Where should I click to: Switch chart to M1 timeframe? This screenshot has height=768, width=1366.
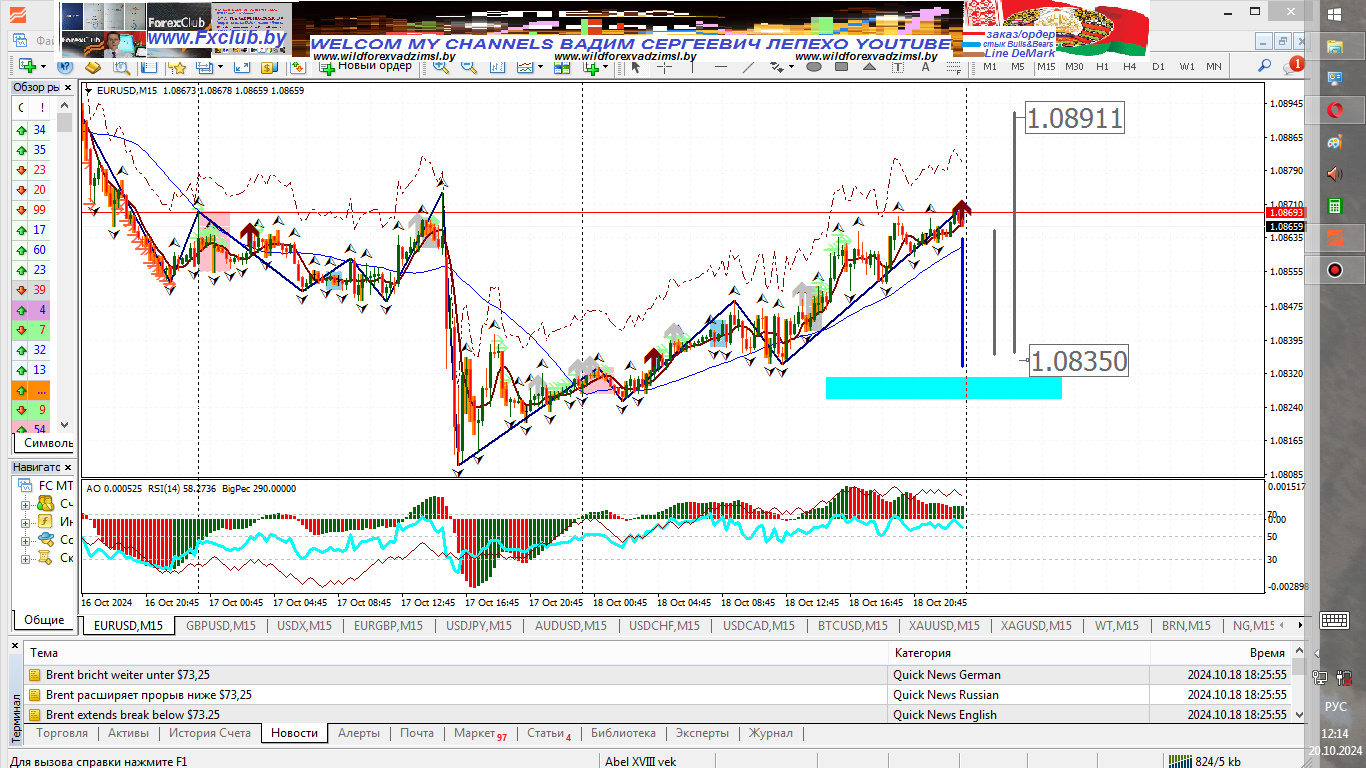(990, 66)
